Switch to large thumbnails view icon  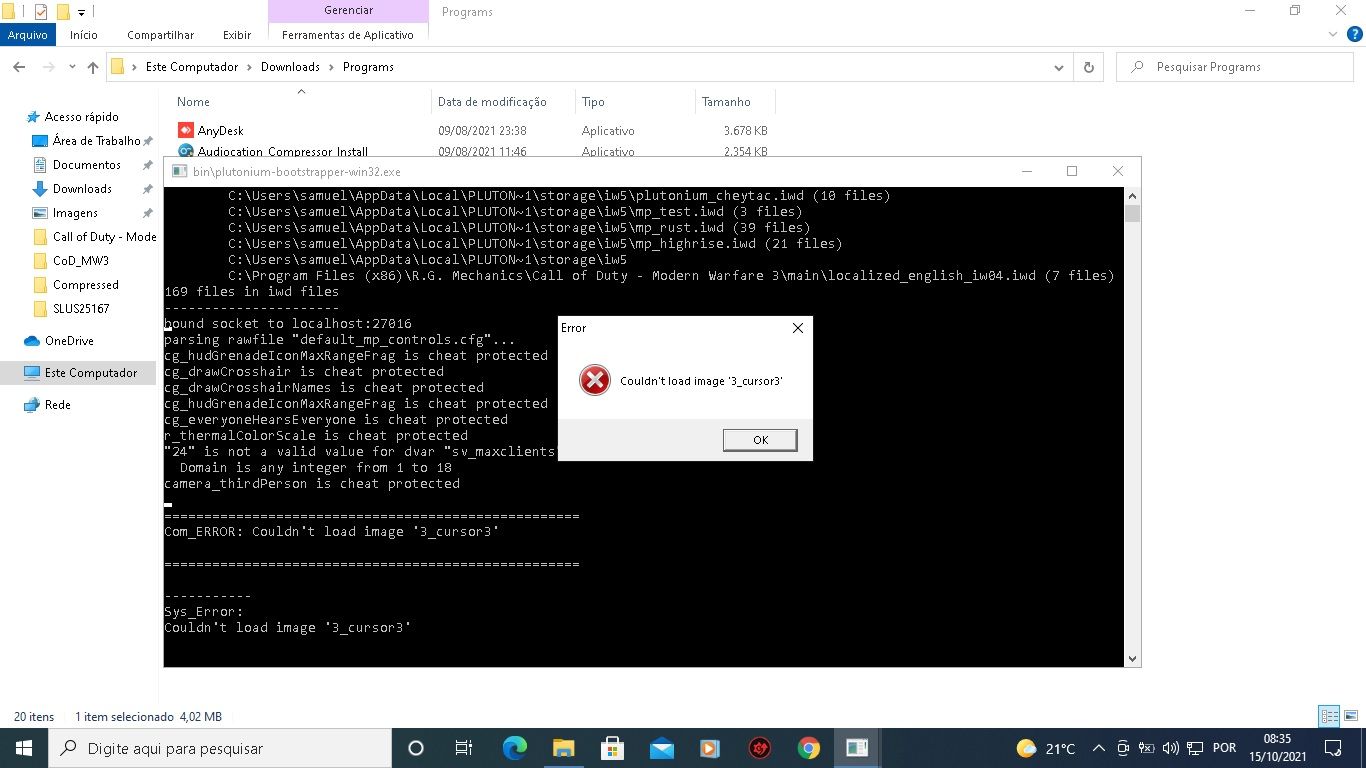1351,716
